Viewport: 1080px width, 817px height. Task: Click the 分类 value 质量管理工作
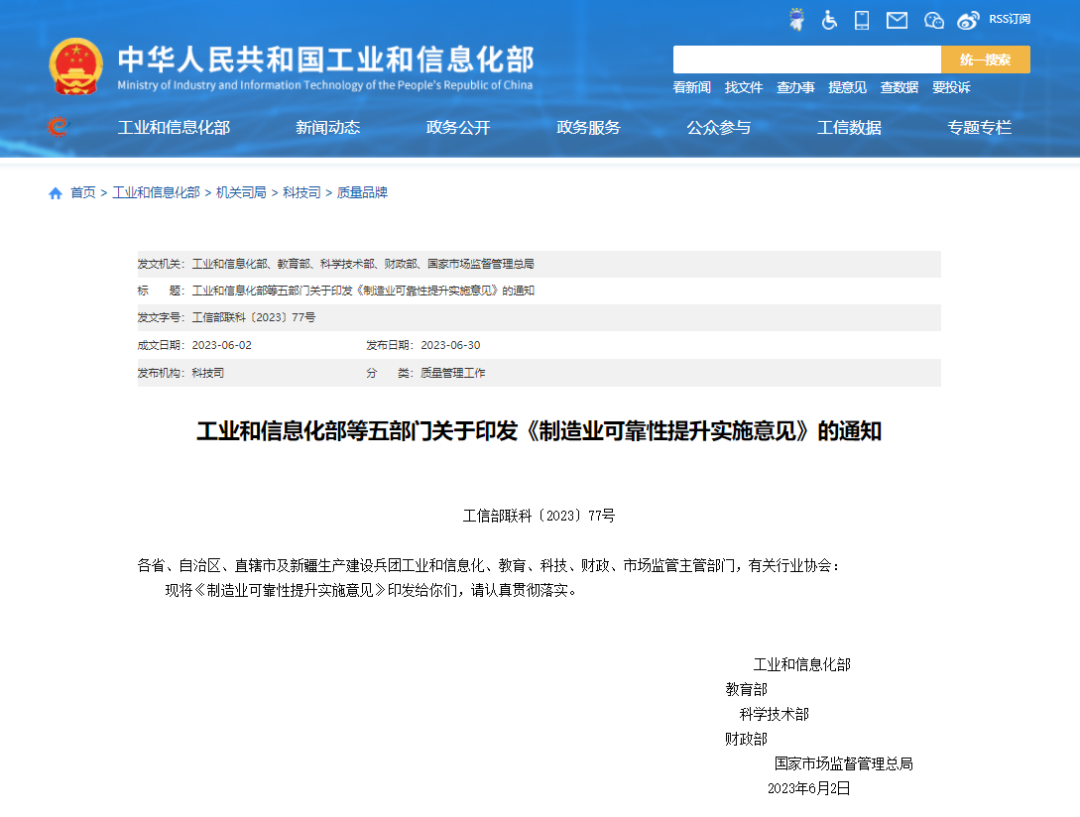(x=453, y=373)
